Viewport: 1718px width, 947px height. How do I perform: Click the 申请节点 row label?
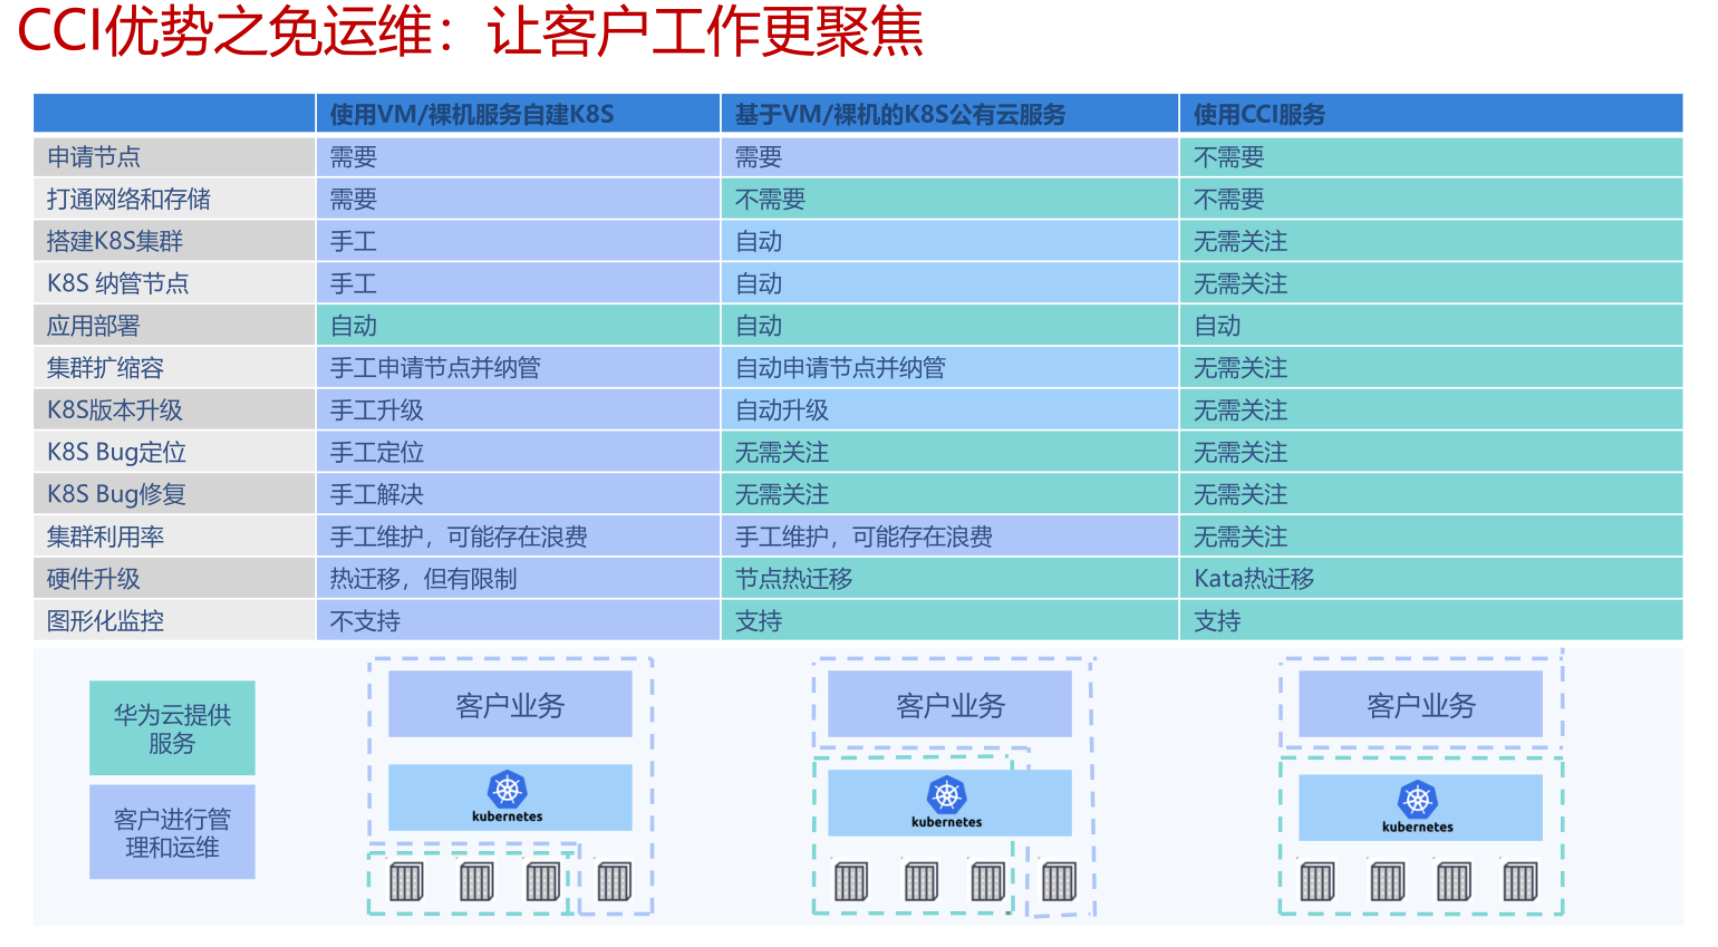point(174,157)
